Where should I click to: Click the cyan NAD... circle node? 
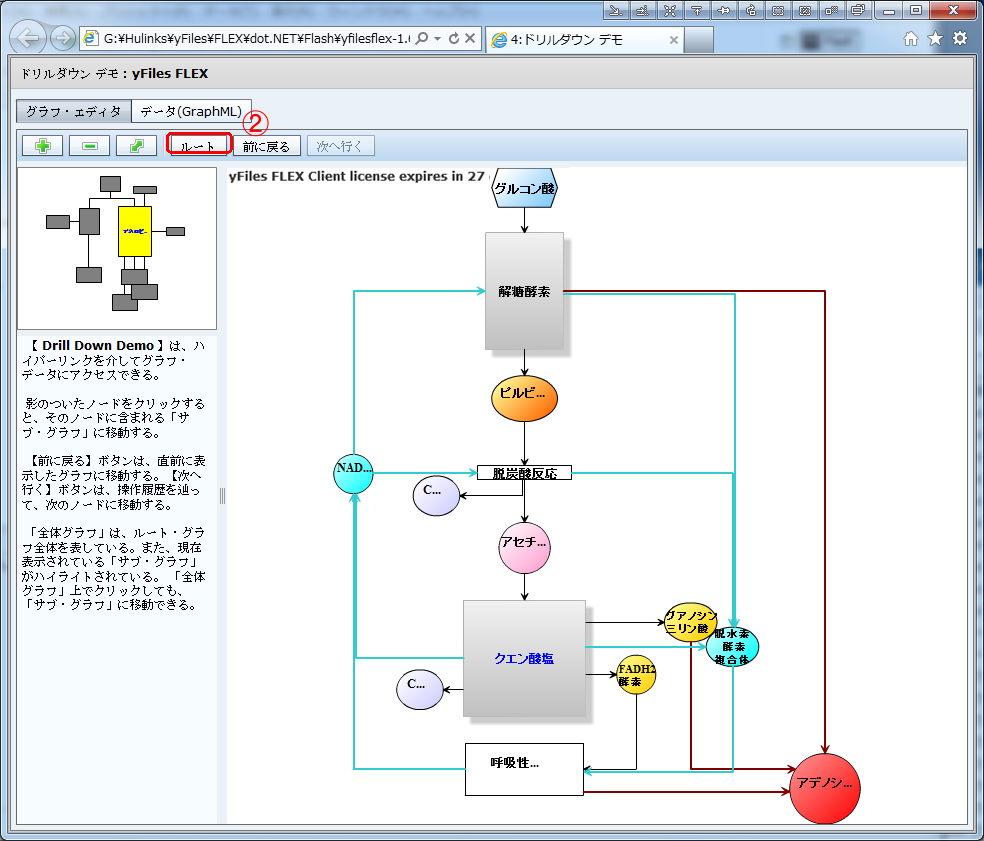tap(353, 473)
